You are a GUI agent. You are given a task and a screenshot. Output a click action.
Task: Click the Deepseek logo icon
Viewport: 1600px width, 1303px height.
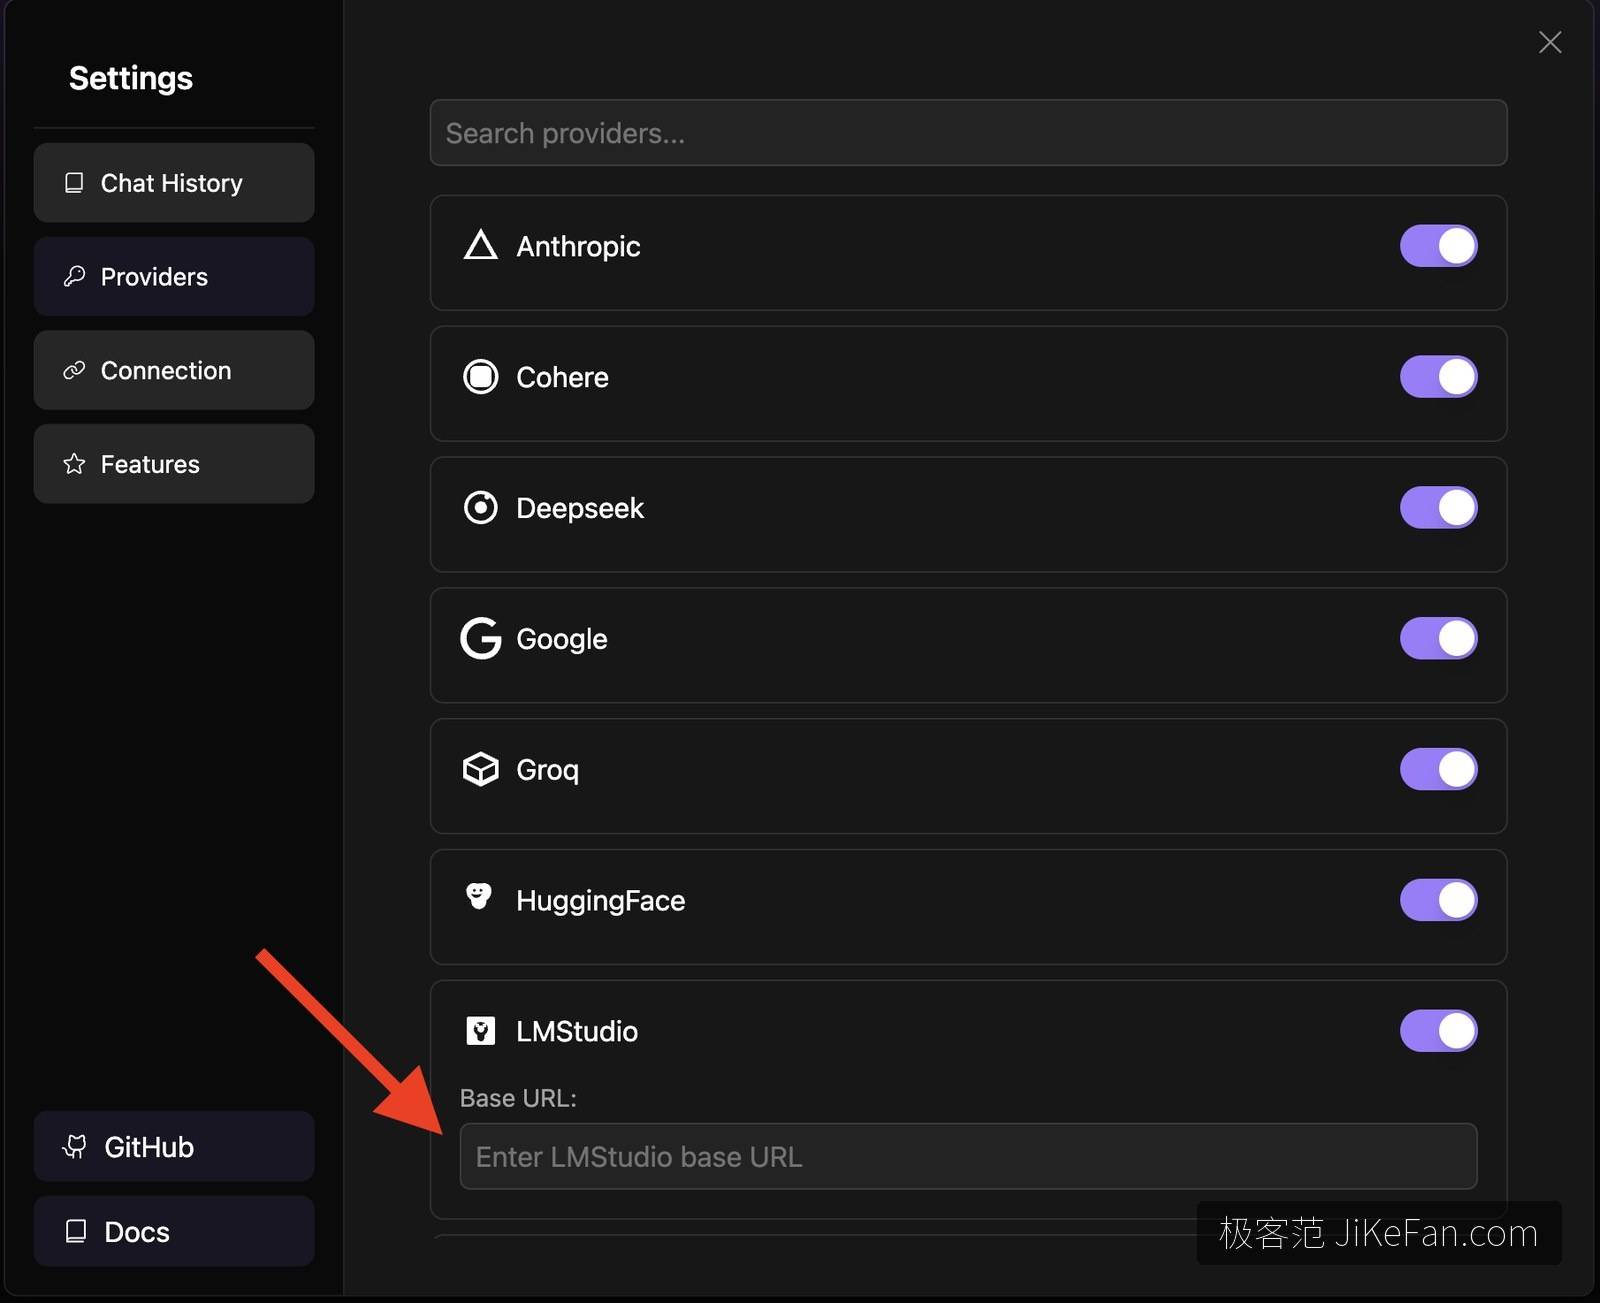pyautogui.click(x=481, y=508)
